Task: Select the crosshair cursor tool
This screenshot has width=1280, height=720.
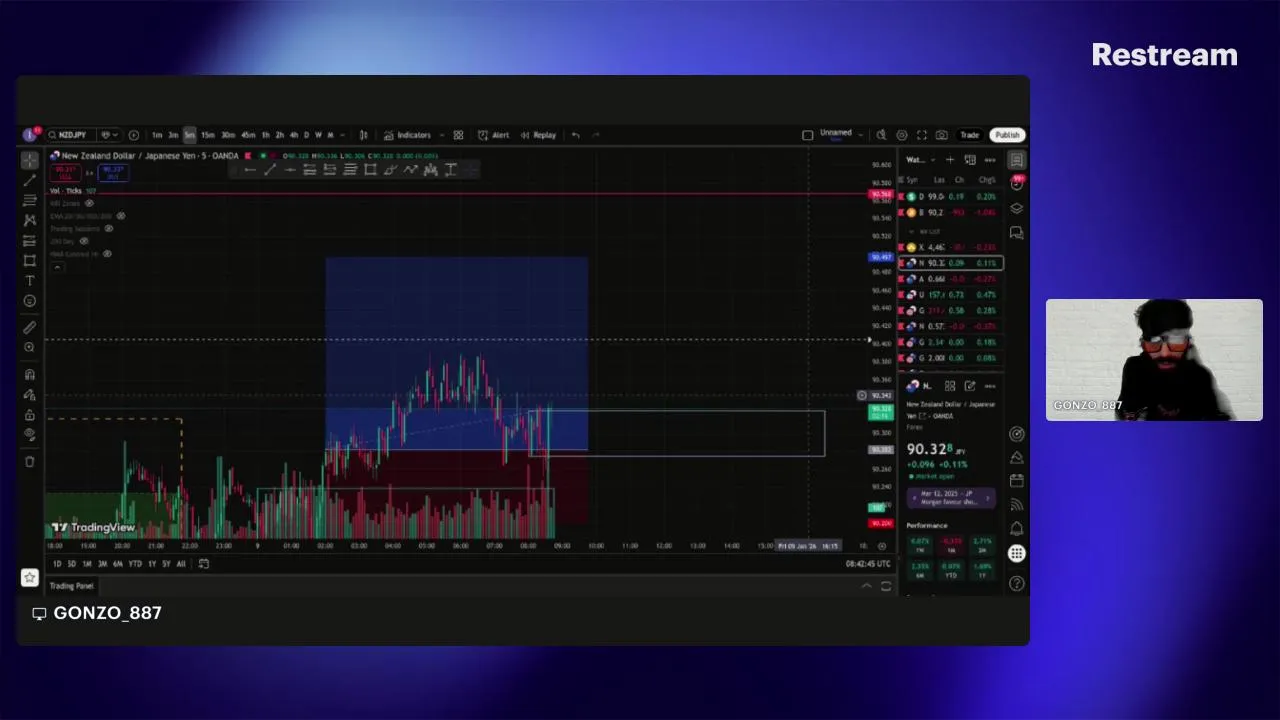Action: pos(29,160)
